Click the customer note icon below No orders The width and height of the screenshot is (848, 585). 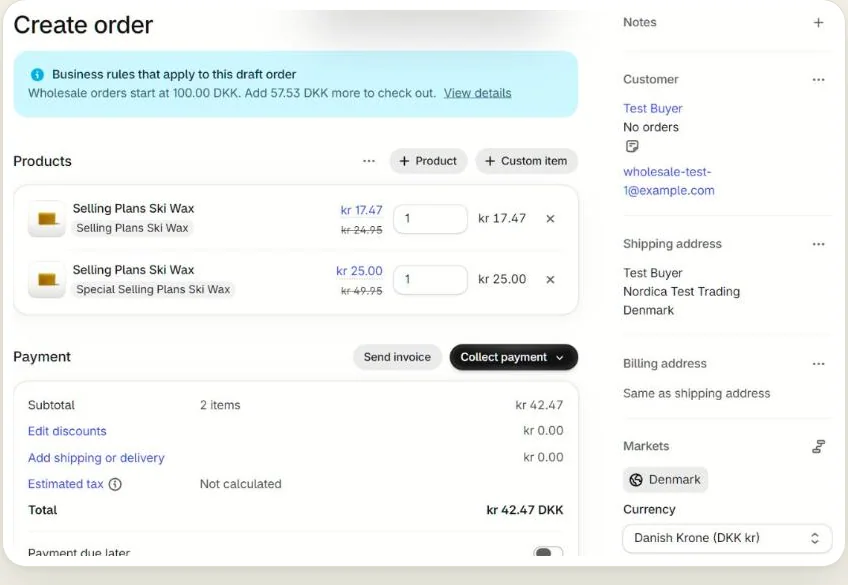(632, 146)
